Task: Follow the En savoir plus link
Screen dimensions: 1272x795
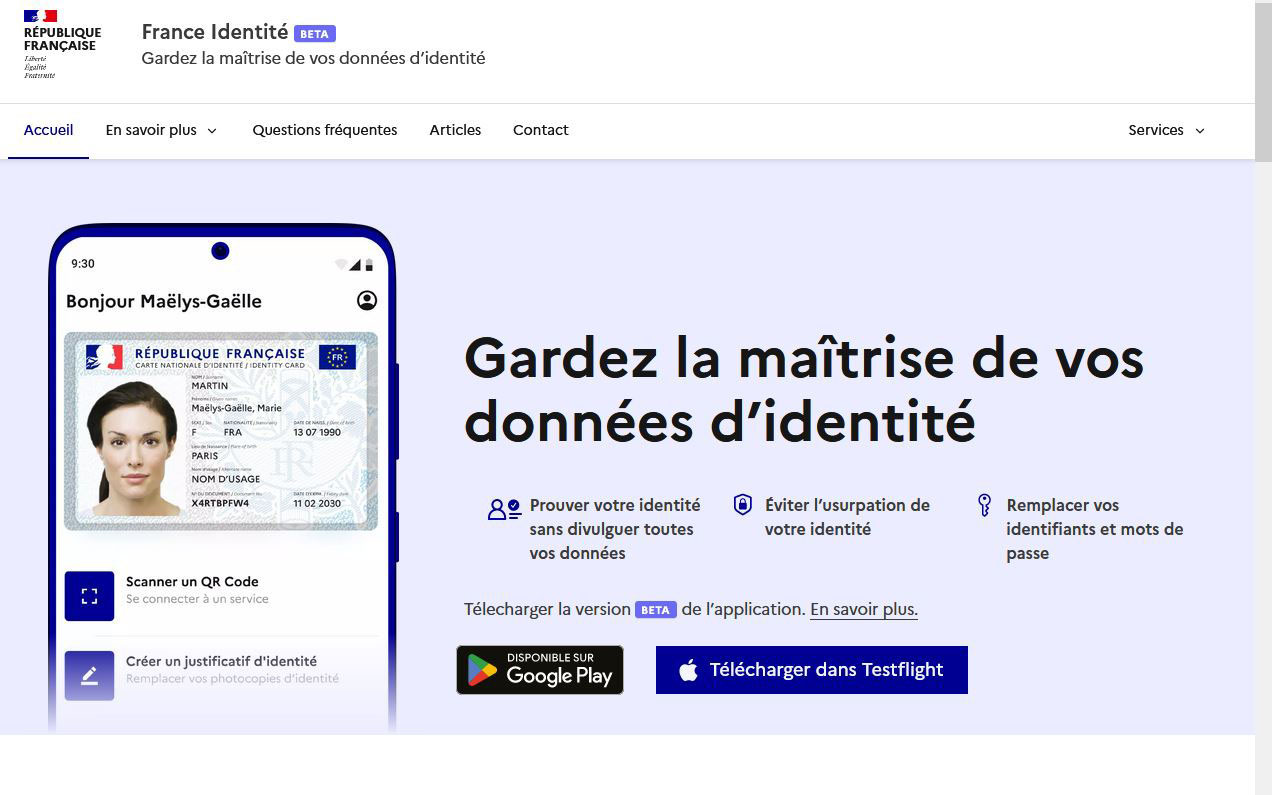Action: (863, 609)
